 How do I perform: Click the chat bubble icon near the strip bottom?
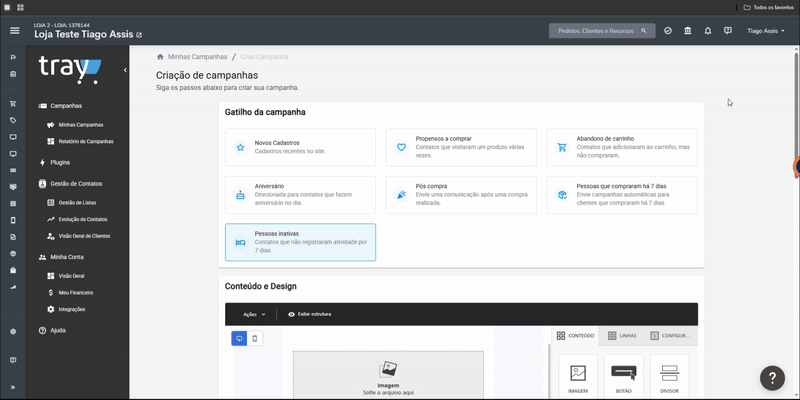pos(13,360)
